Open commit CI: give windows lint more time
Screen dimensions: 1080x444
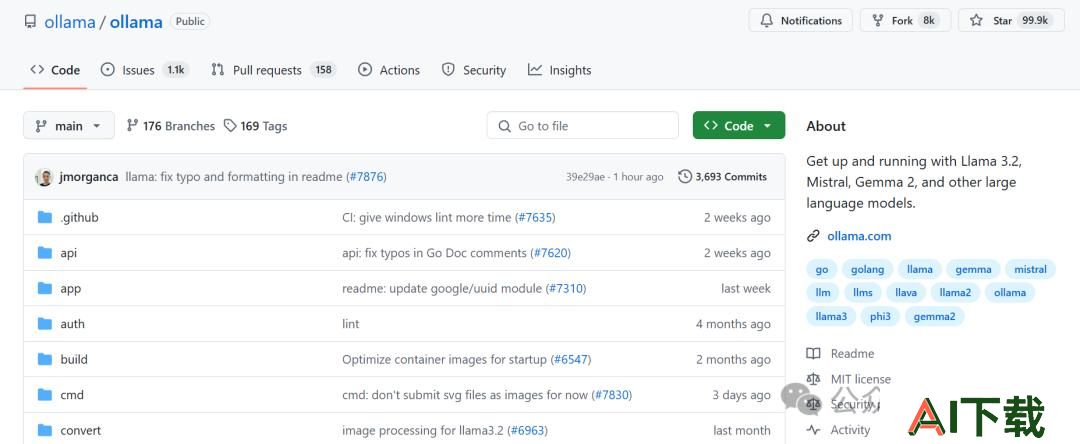[x=427, y=218]
